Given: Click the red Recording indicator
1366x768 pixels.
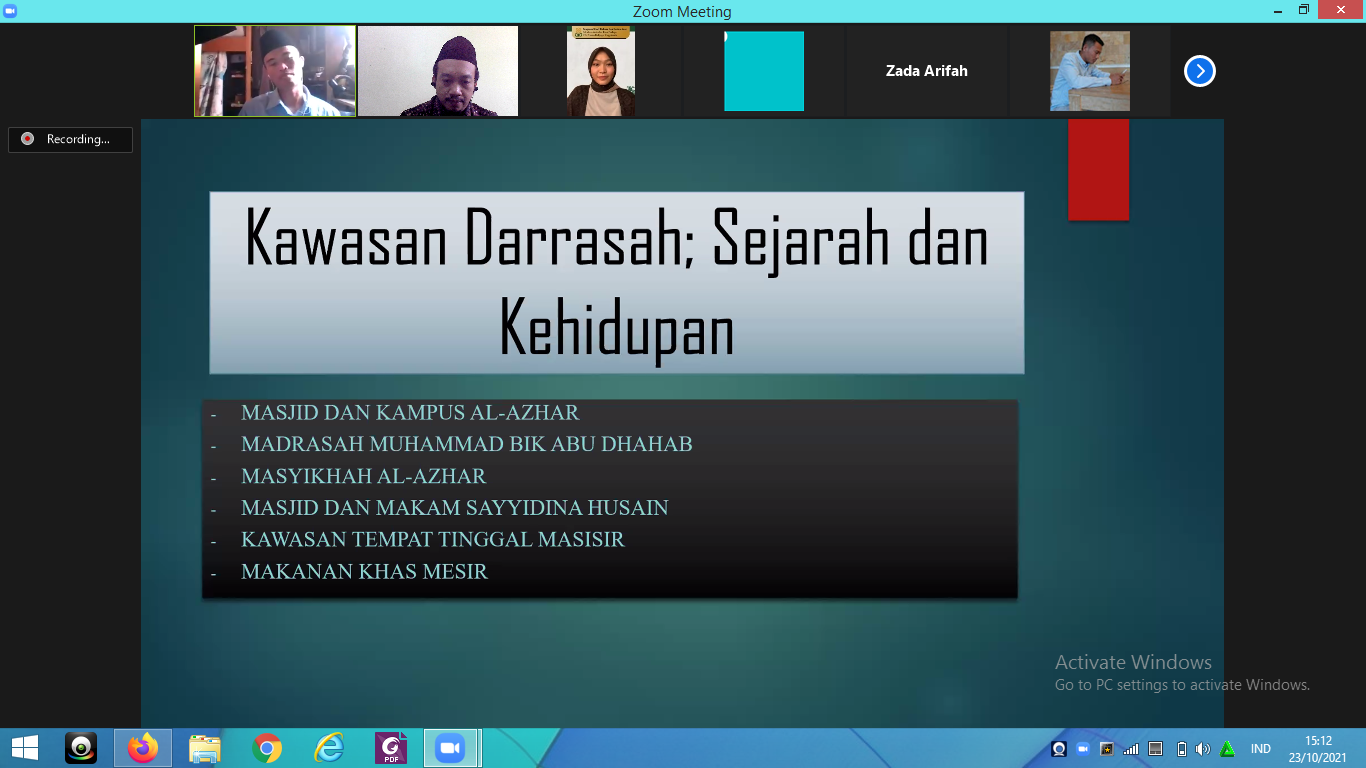Looking at the screenshot, I should [x=70, y=140].
